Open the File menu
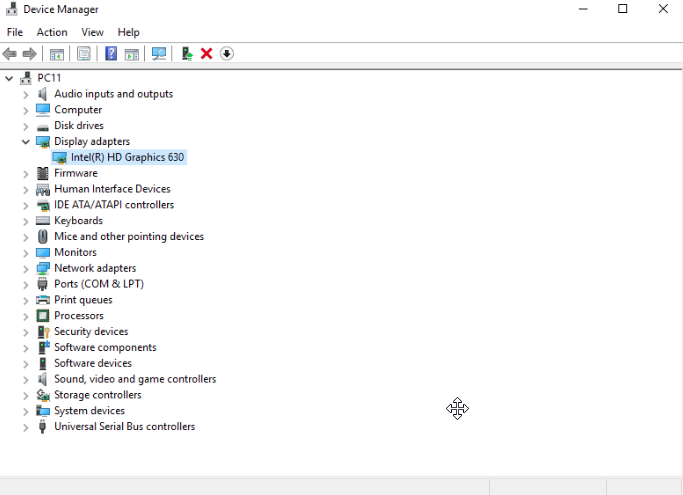 tap(14, 32)
